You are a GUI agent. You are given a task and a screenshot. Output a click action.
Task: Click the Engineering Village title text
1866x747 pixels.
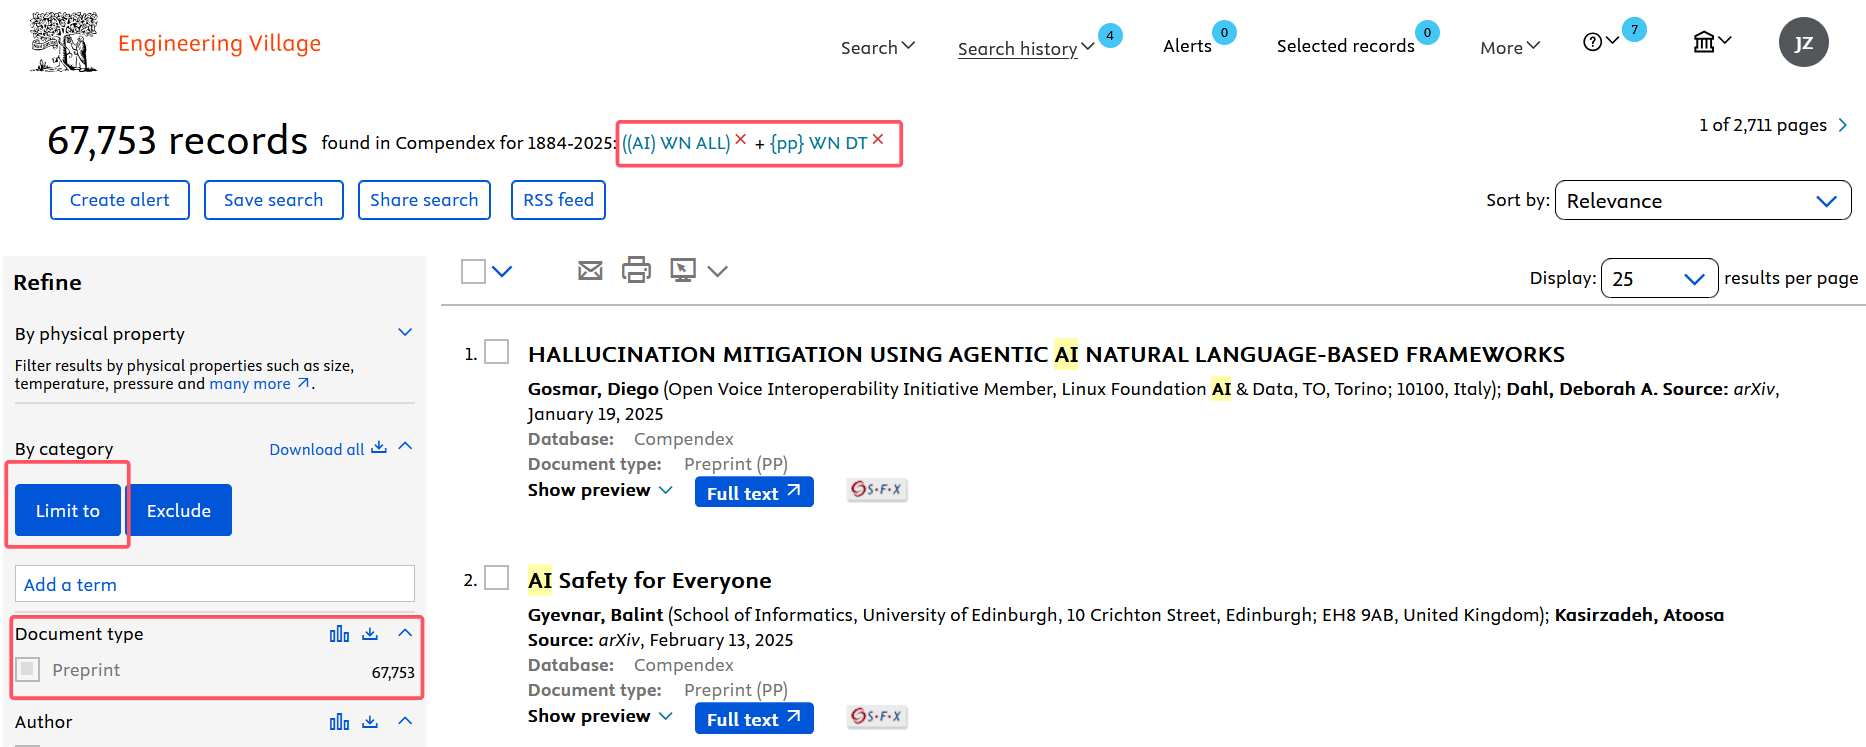coord(219,43)
